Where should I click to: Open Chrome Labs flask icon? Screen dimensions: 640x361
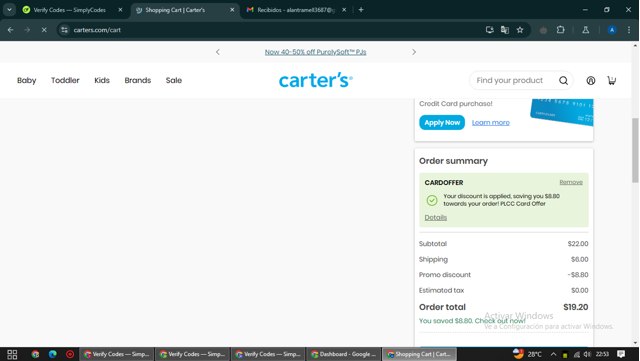[x=585, y=30]
